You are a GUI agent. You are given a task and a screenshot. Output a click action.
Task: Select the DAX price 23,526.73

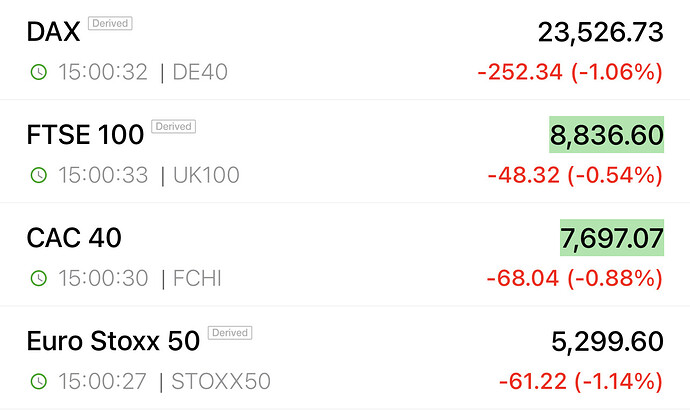click(600, 32)
